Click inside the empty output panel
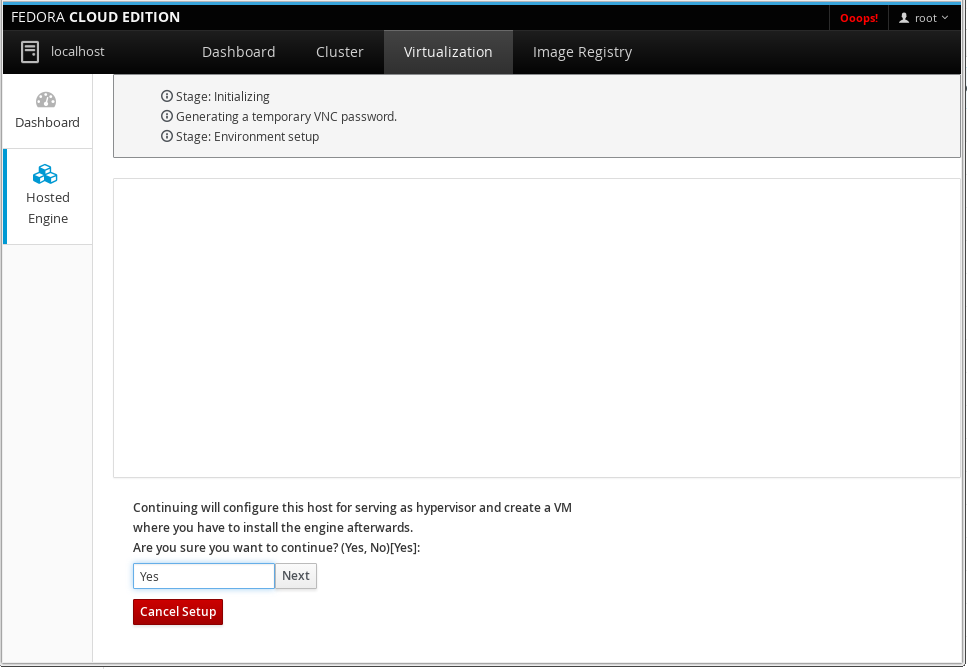The image size is (967, 669). pyautogui.click(x=536, y=328)
